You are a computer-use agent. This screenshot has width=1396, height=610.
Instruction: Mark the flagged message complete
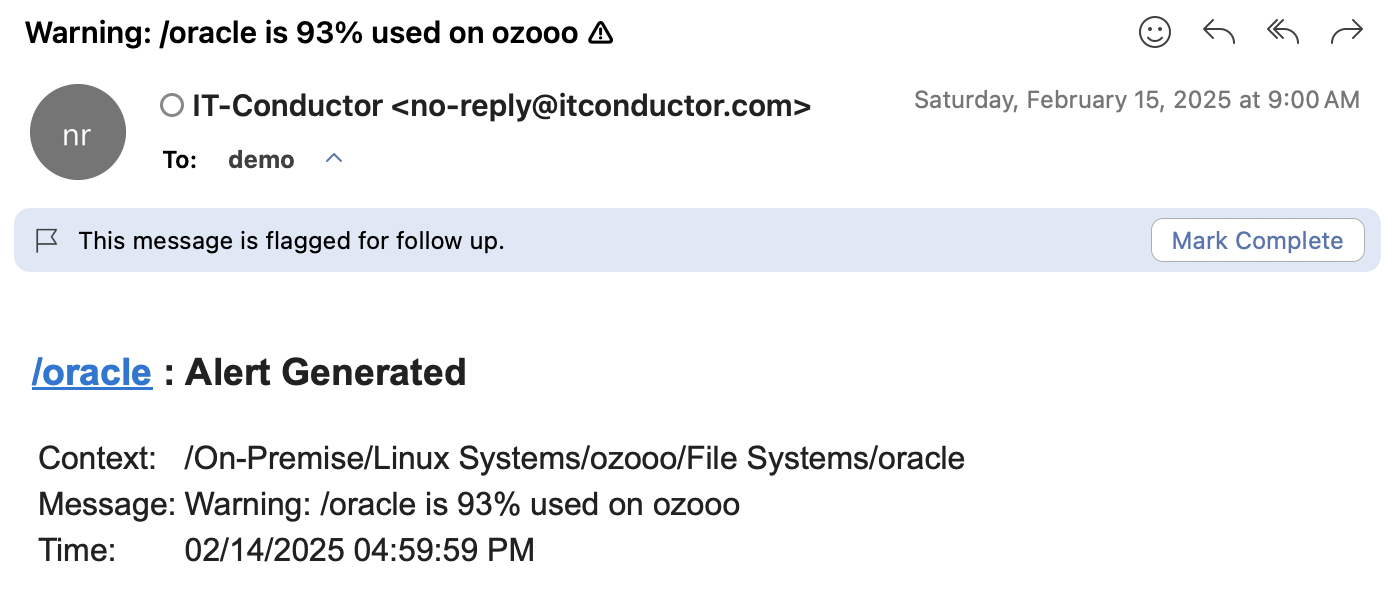point(1257,241)
